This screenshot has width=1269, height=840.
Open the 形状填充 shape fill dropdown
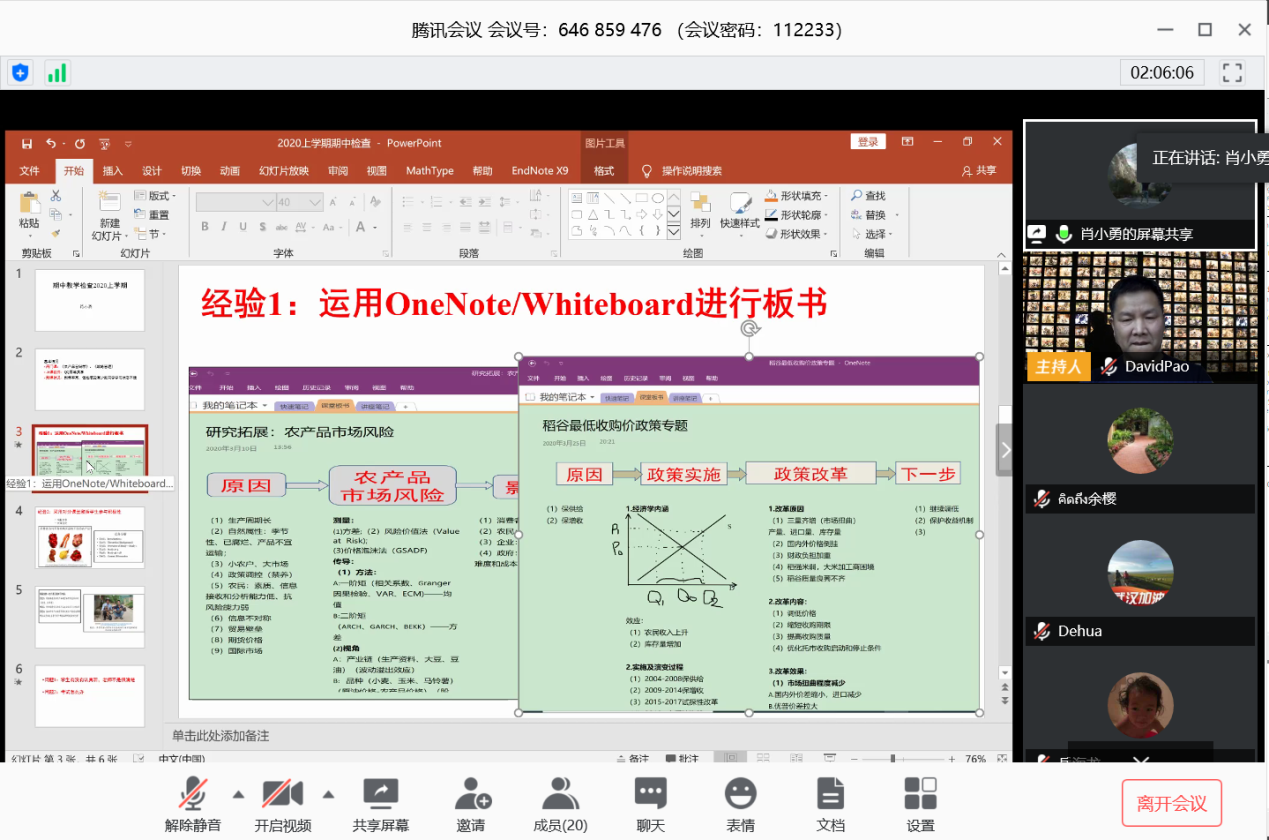click(x=797, y=196)
